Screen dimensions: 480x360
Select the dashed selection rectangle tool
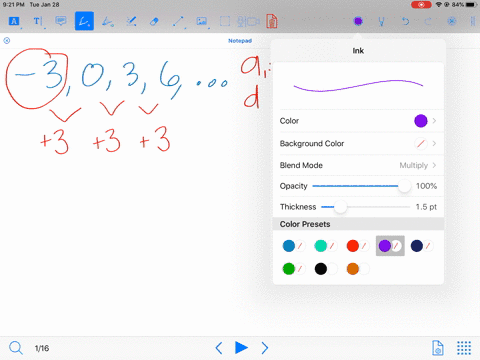225,22
